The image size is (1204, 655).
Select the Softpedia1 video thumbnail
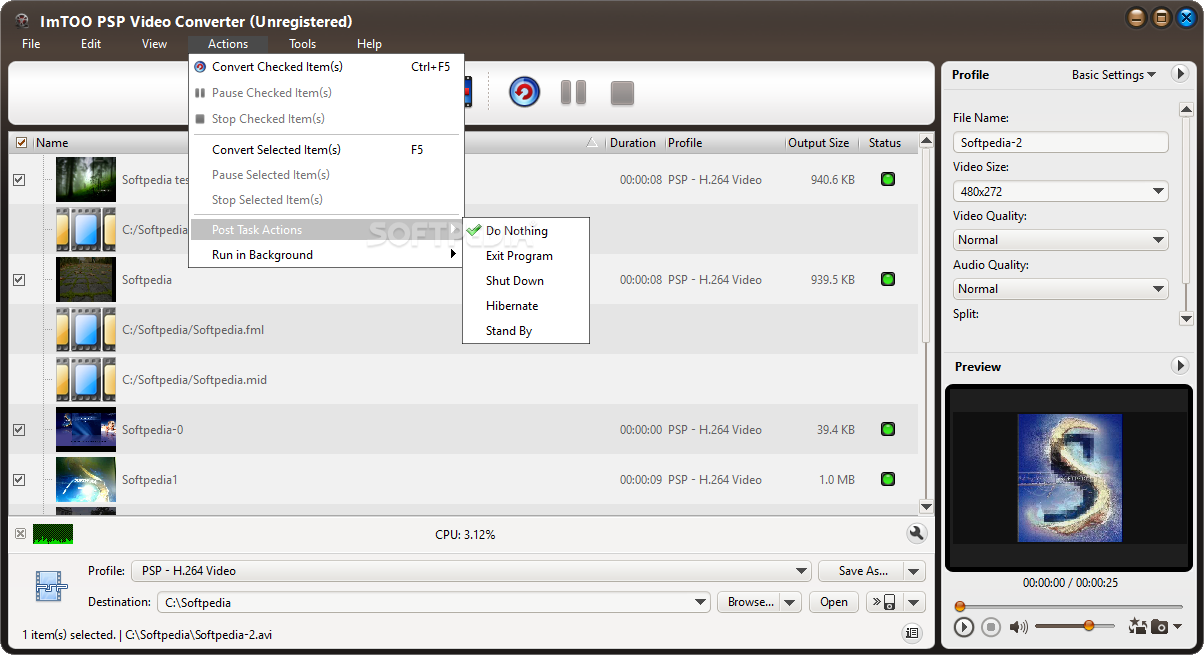85,480
